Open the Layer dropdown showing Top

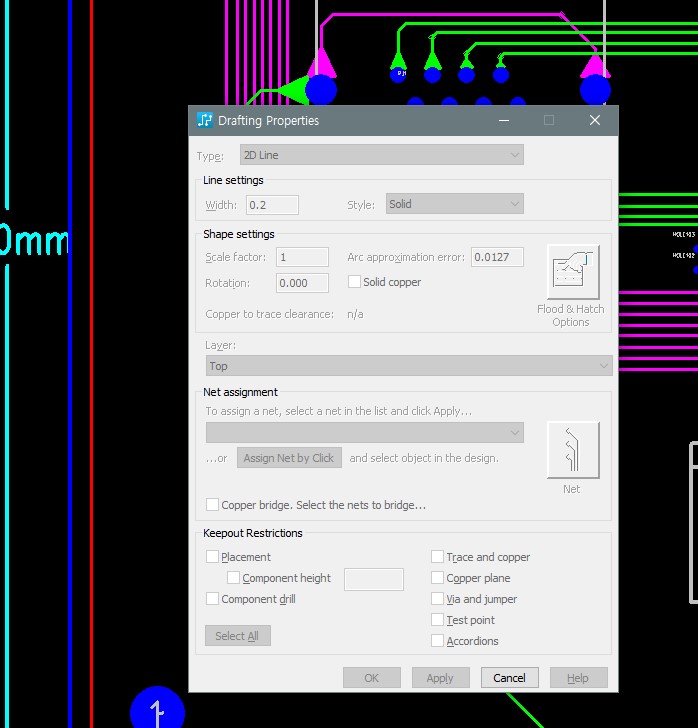[408, 366]
